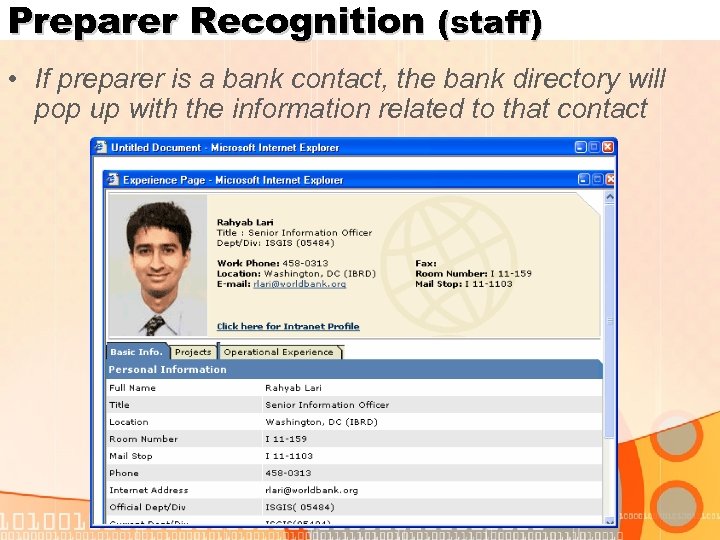Image resolution: width=720 pixels, height=540 pixels.
Task: Select the Basic Info. tab
Action: point(137,352)
